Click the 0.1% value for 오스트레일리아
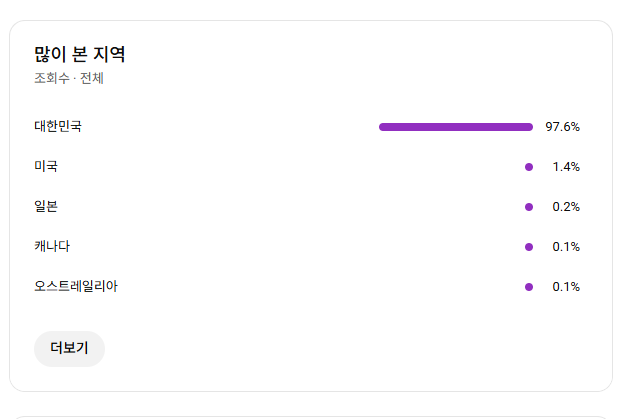This screenshot has height=419, width=626. 566,287
